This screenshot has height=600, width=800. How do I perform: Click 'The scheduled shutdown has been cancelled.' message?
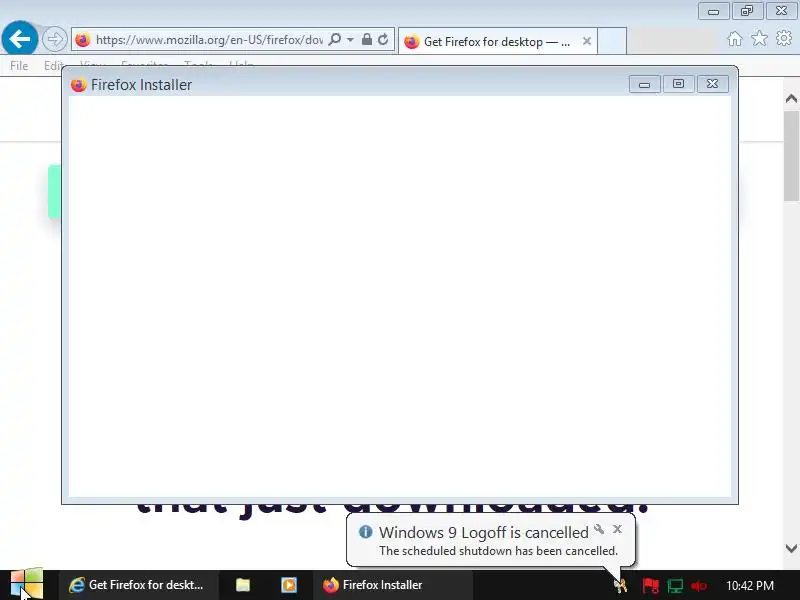pyautogui.click(x=498, y=551)
